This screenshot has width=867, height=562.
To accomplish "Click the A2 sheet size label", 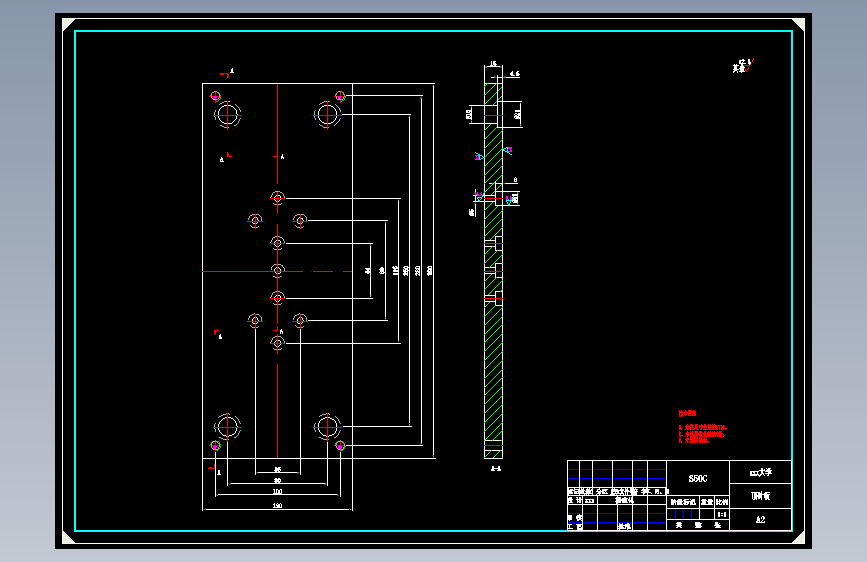I will 760,519.
